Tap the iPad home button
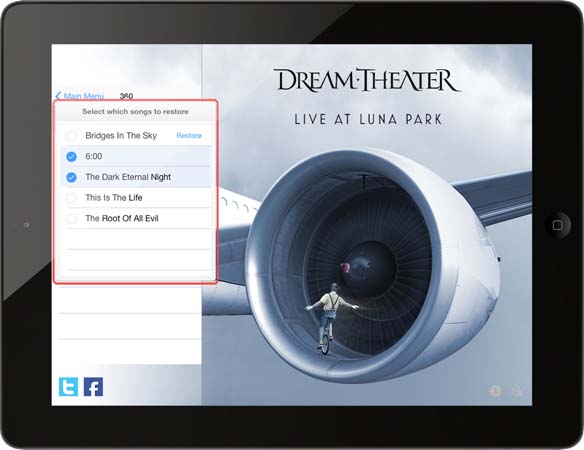This screenshot has height=450, width=584. tap(557, 225)
